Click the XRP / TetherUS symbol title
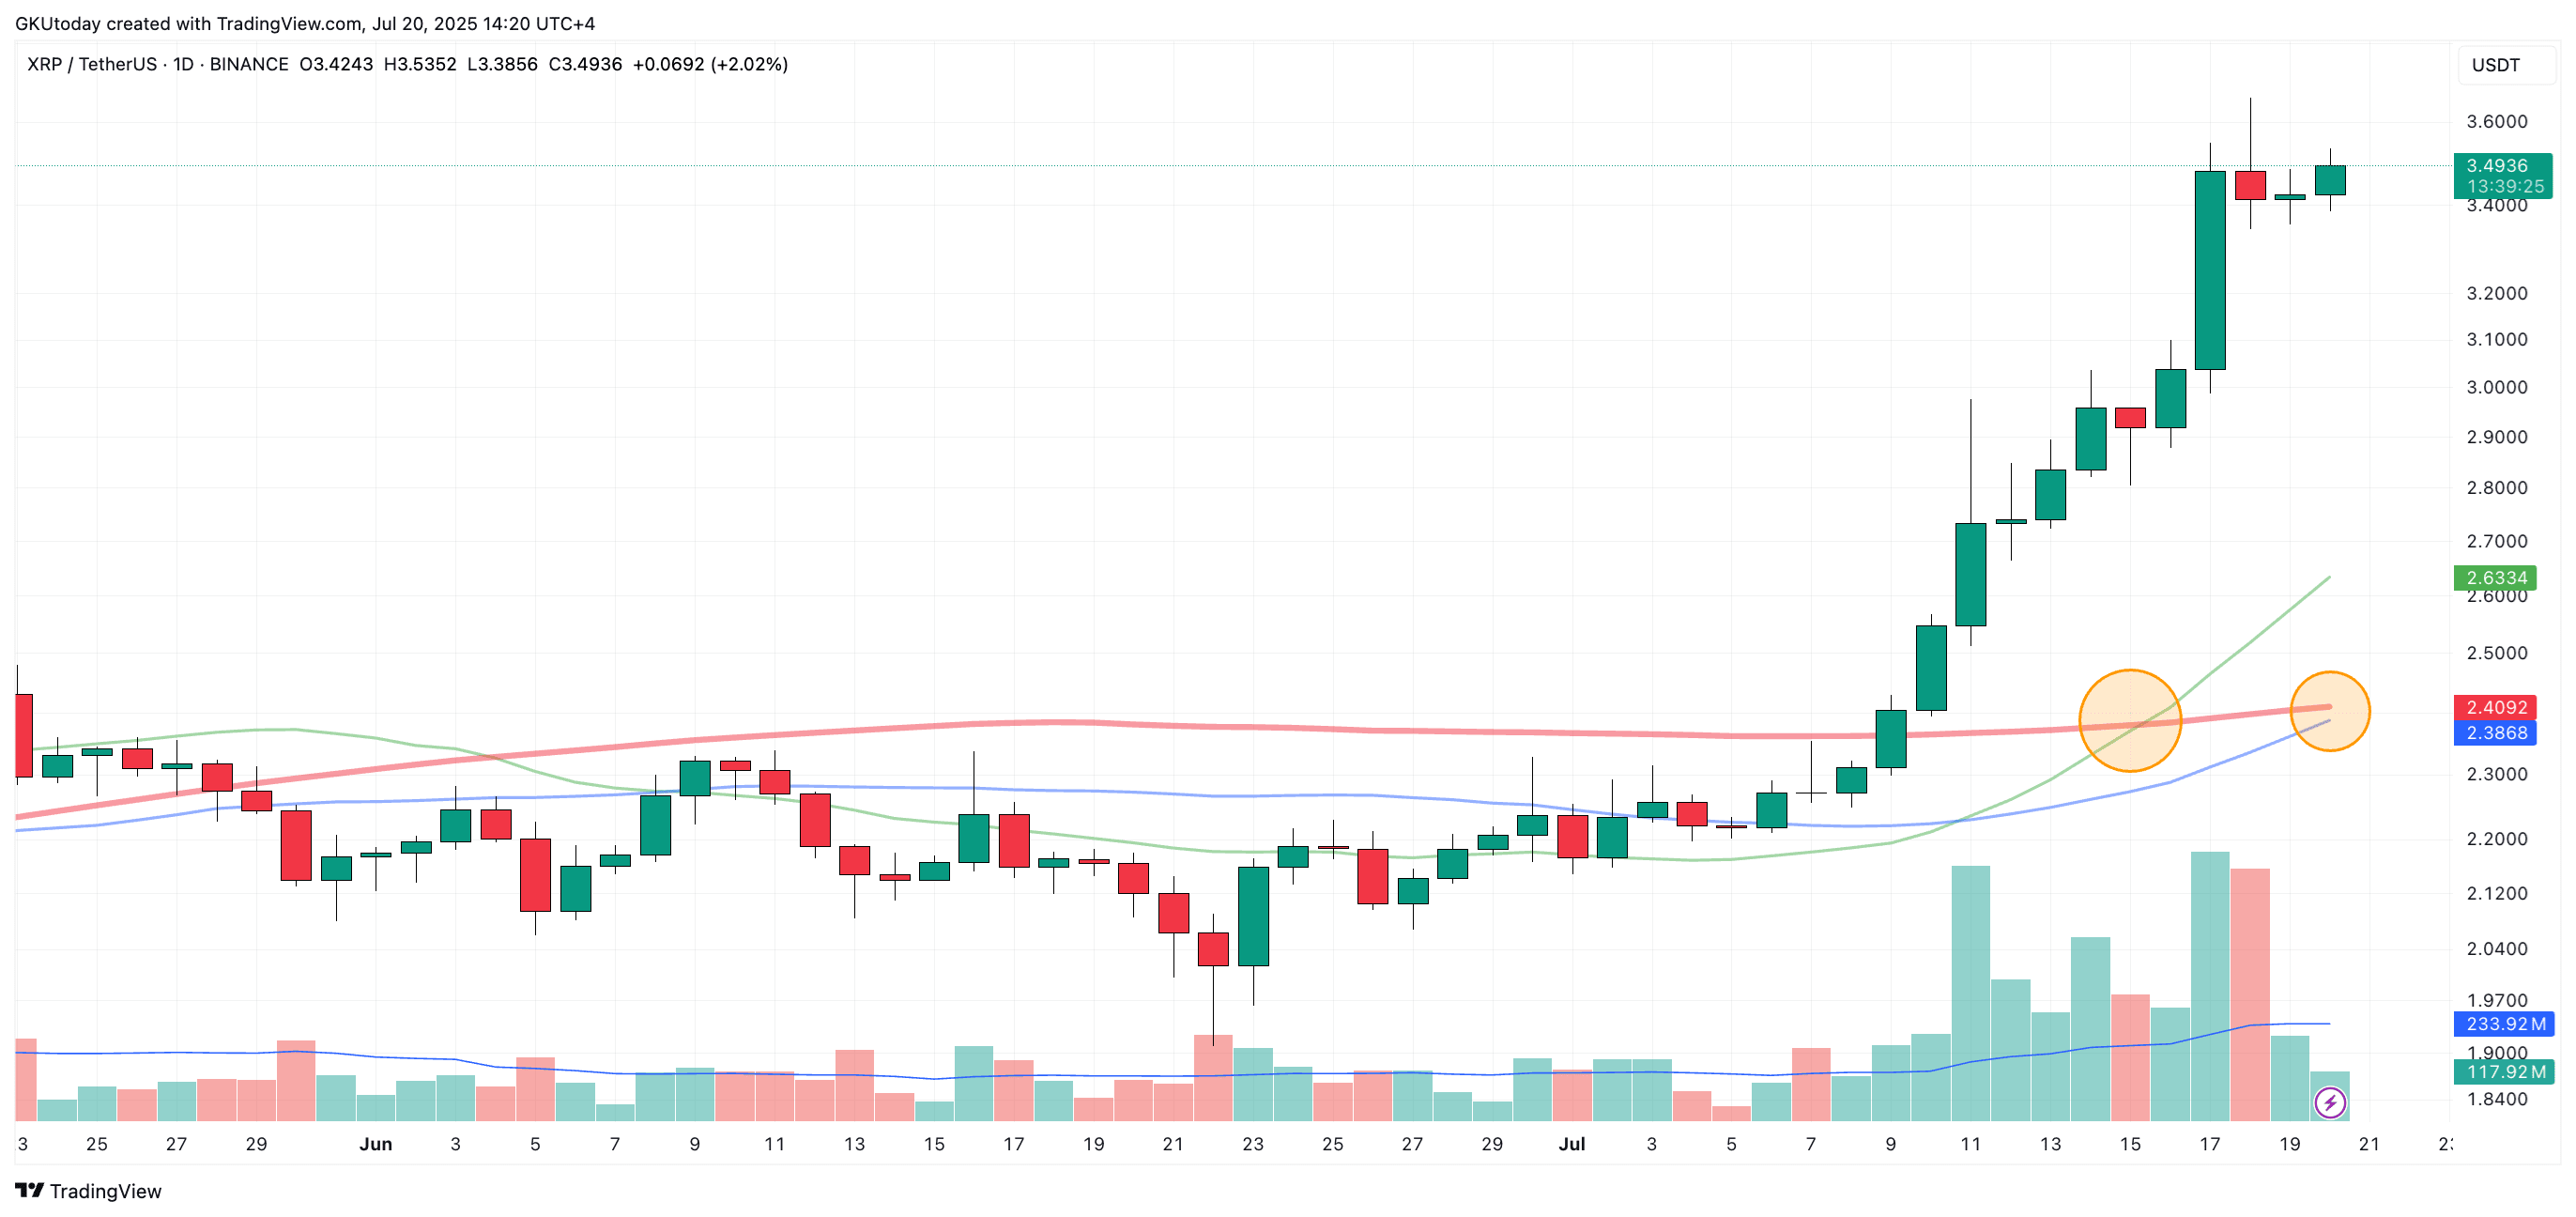2576x1217 pixels. [91, 64]
